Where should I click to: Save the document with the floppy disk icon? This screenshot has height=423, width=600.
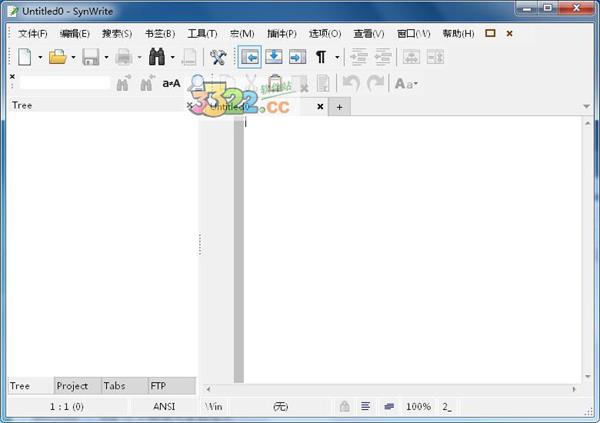pyautogui.click(x=91, y=57)
